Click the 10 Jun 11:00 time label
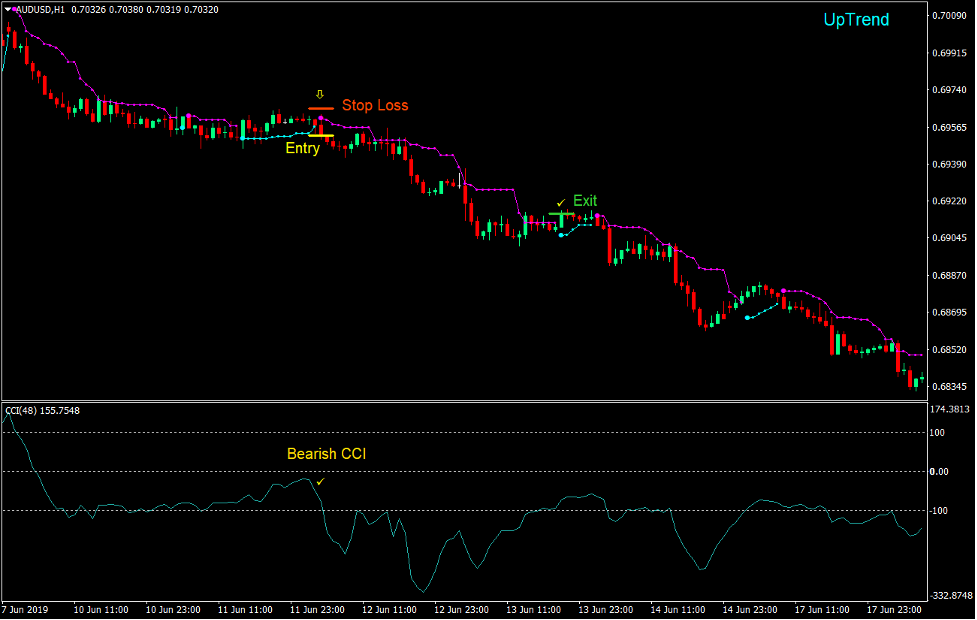The image size is (977, 620). pos(101,609)
